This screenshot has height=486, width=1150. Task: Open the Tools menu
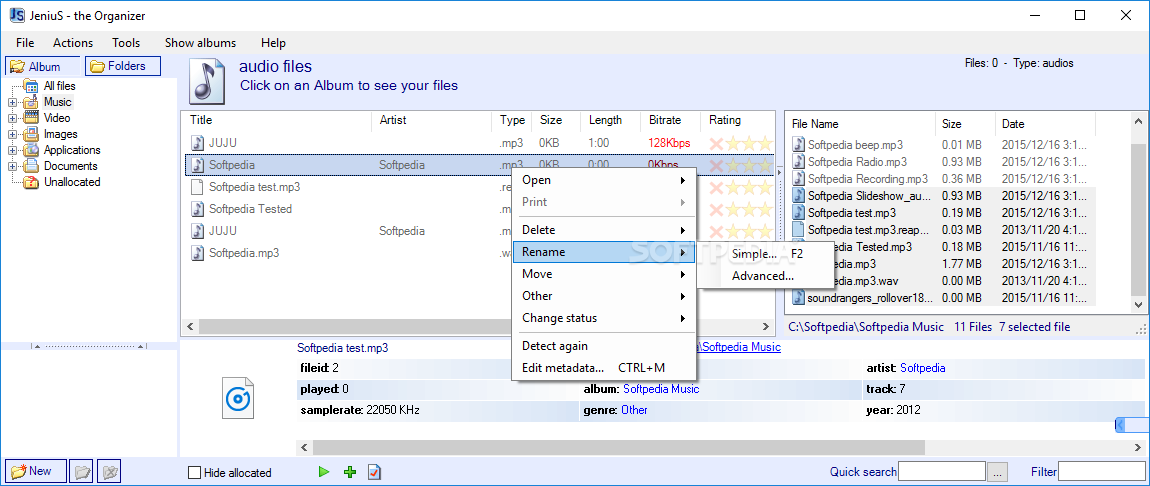[126, 43]
